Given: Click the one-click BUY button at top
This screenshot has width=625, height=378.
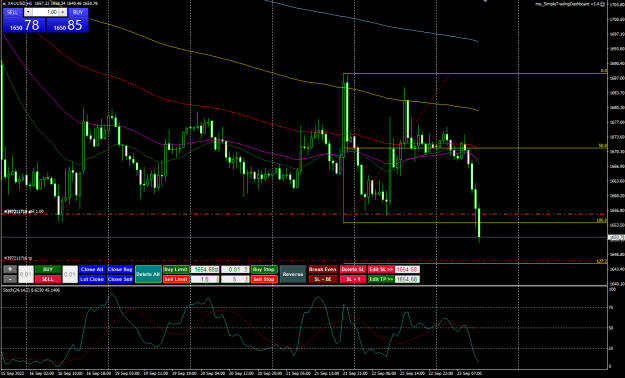Looking at the screenshot, I should click(x=78, y=12).
